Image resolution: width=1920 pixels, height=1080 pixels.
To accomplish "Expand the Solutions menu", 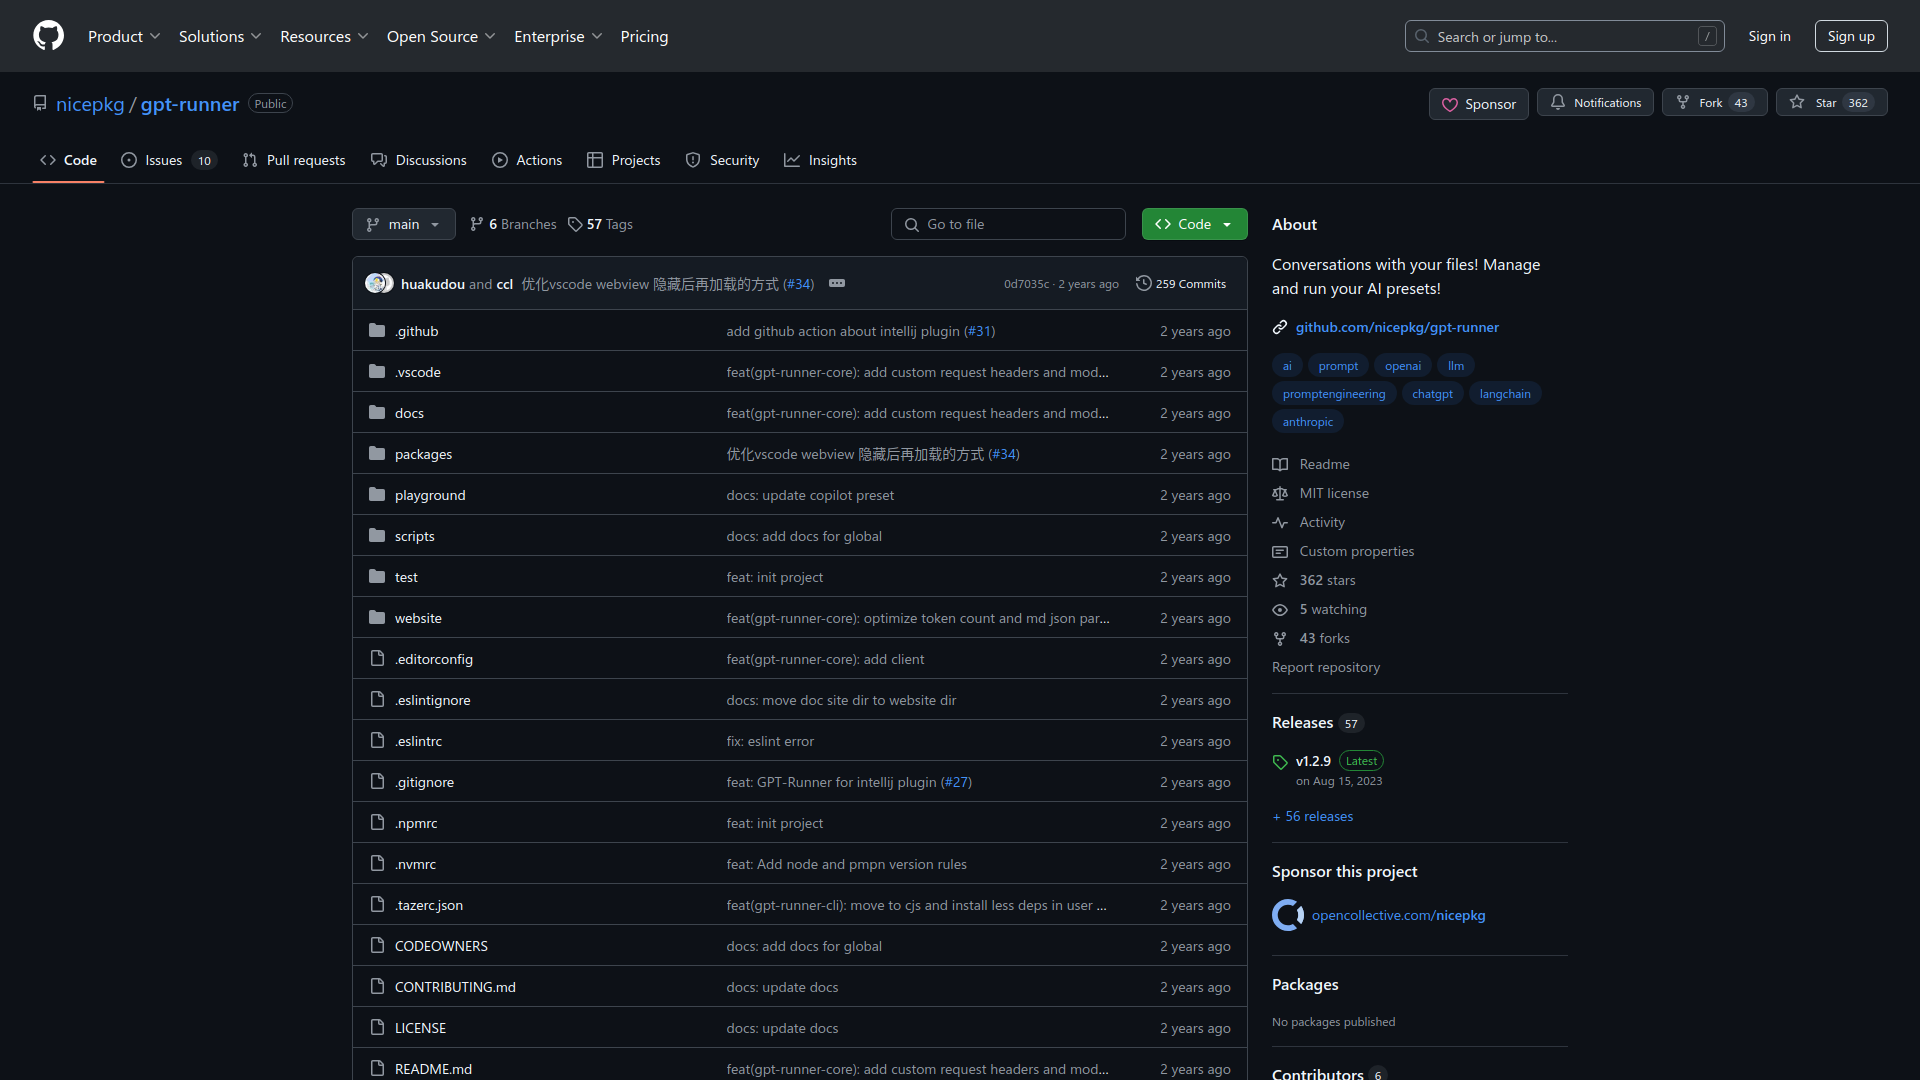I will coord(220,36).
